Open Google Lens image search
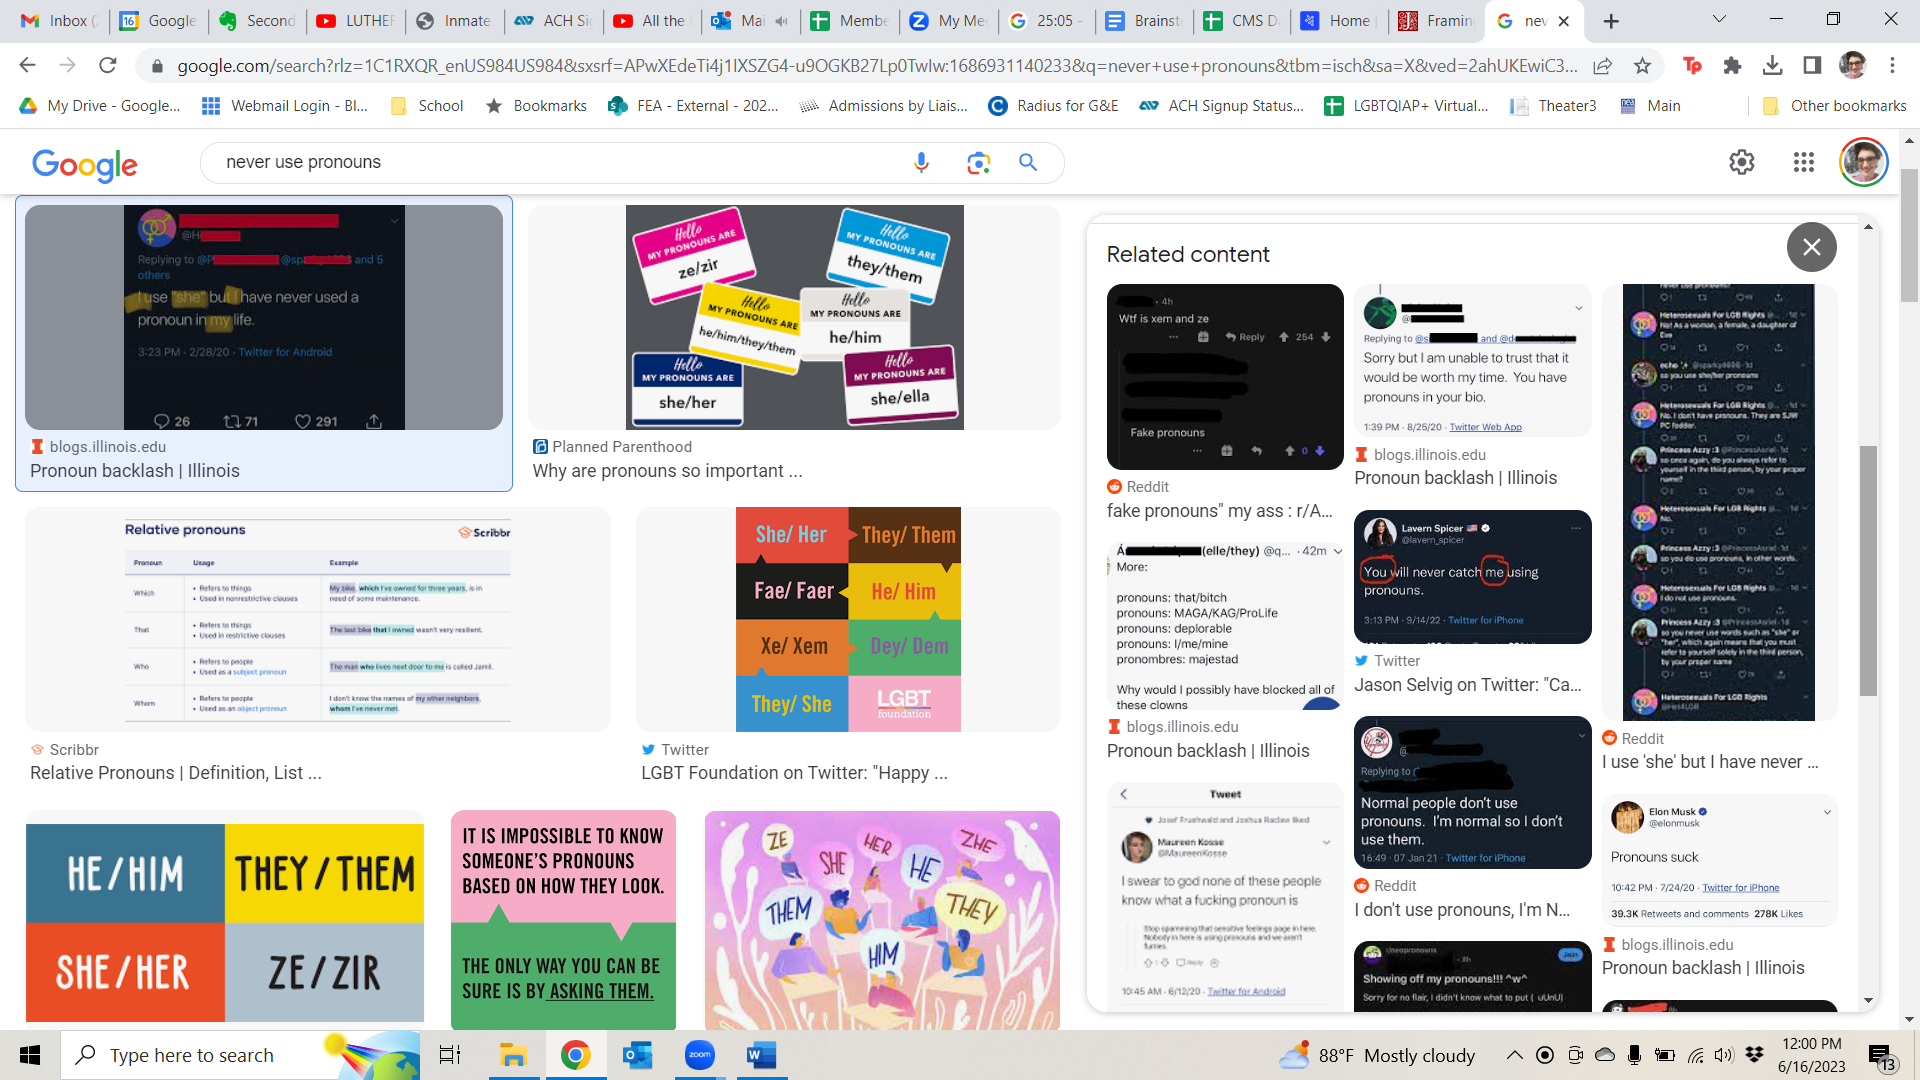The height and width of the screenshot is (1080, 1920). (978, 162)
